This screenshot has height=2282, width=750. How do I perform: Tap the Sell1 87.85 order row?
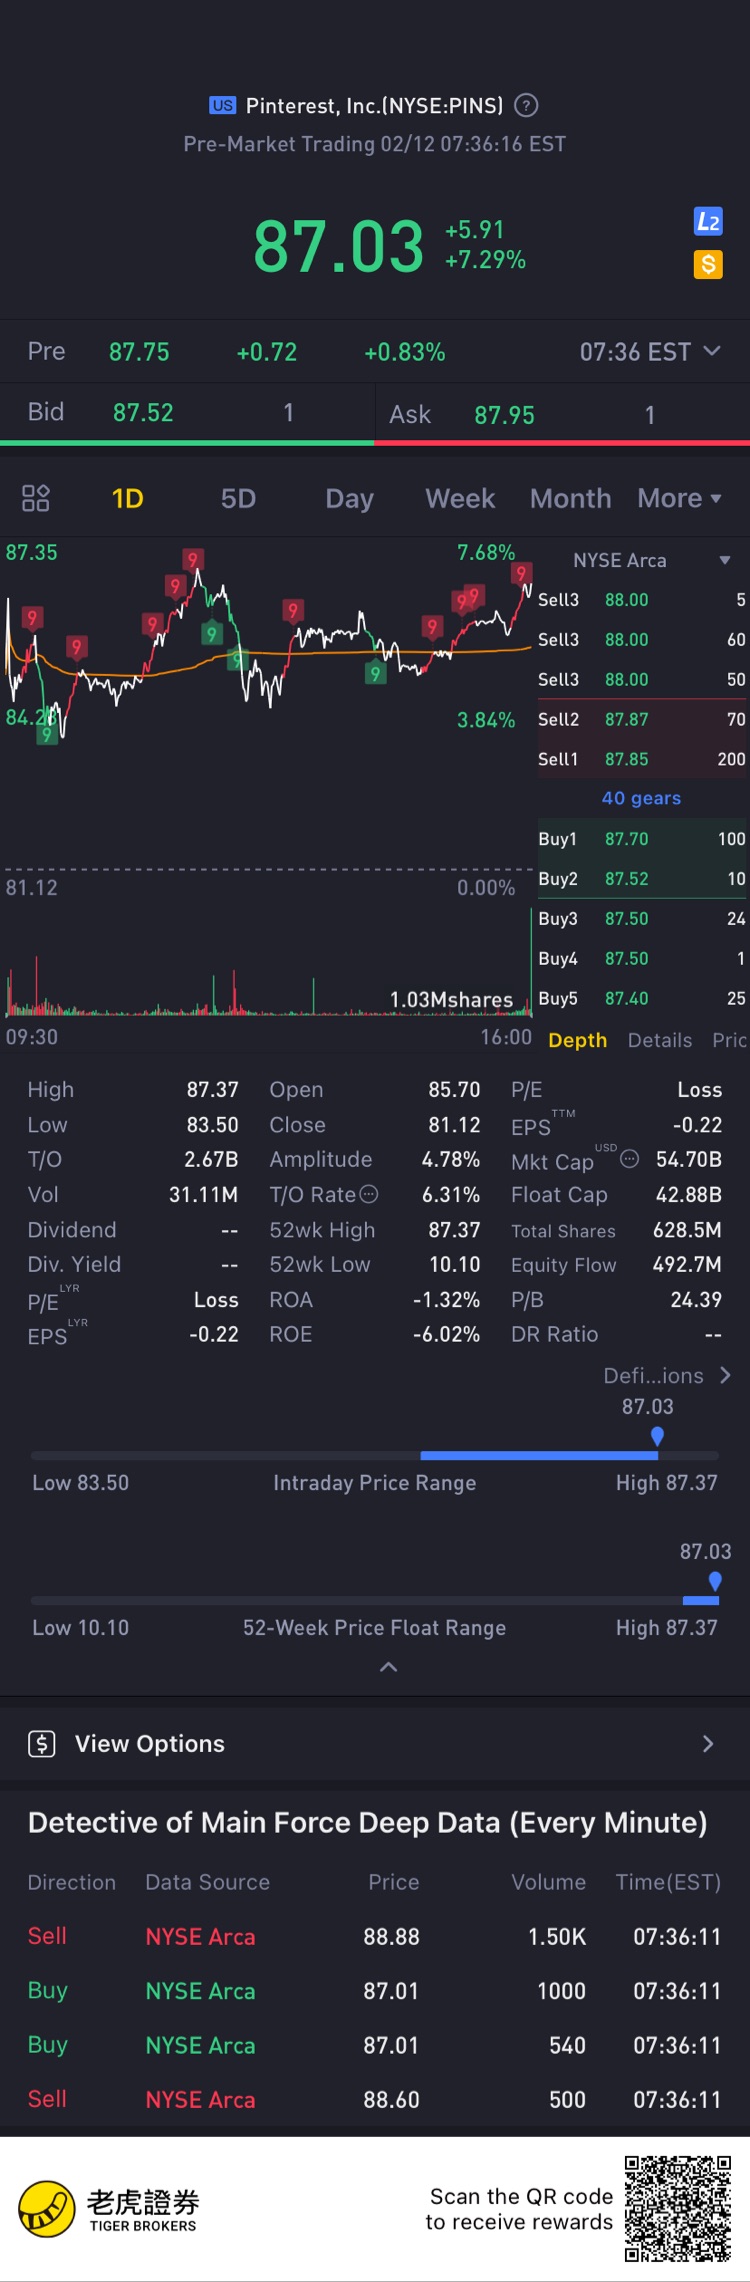click(643, 759)
